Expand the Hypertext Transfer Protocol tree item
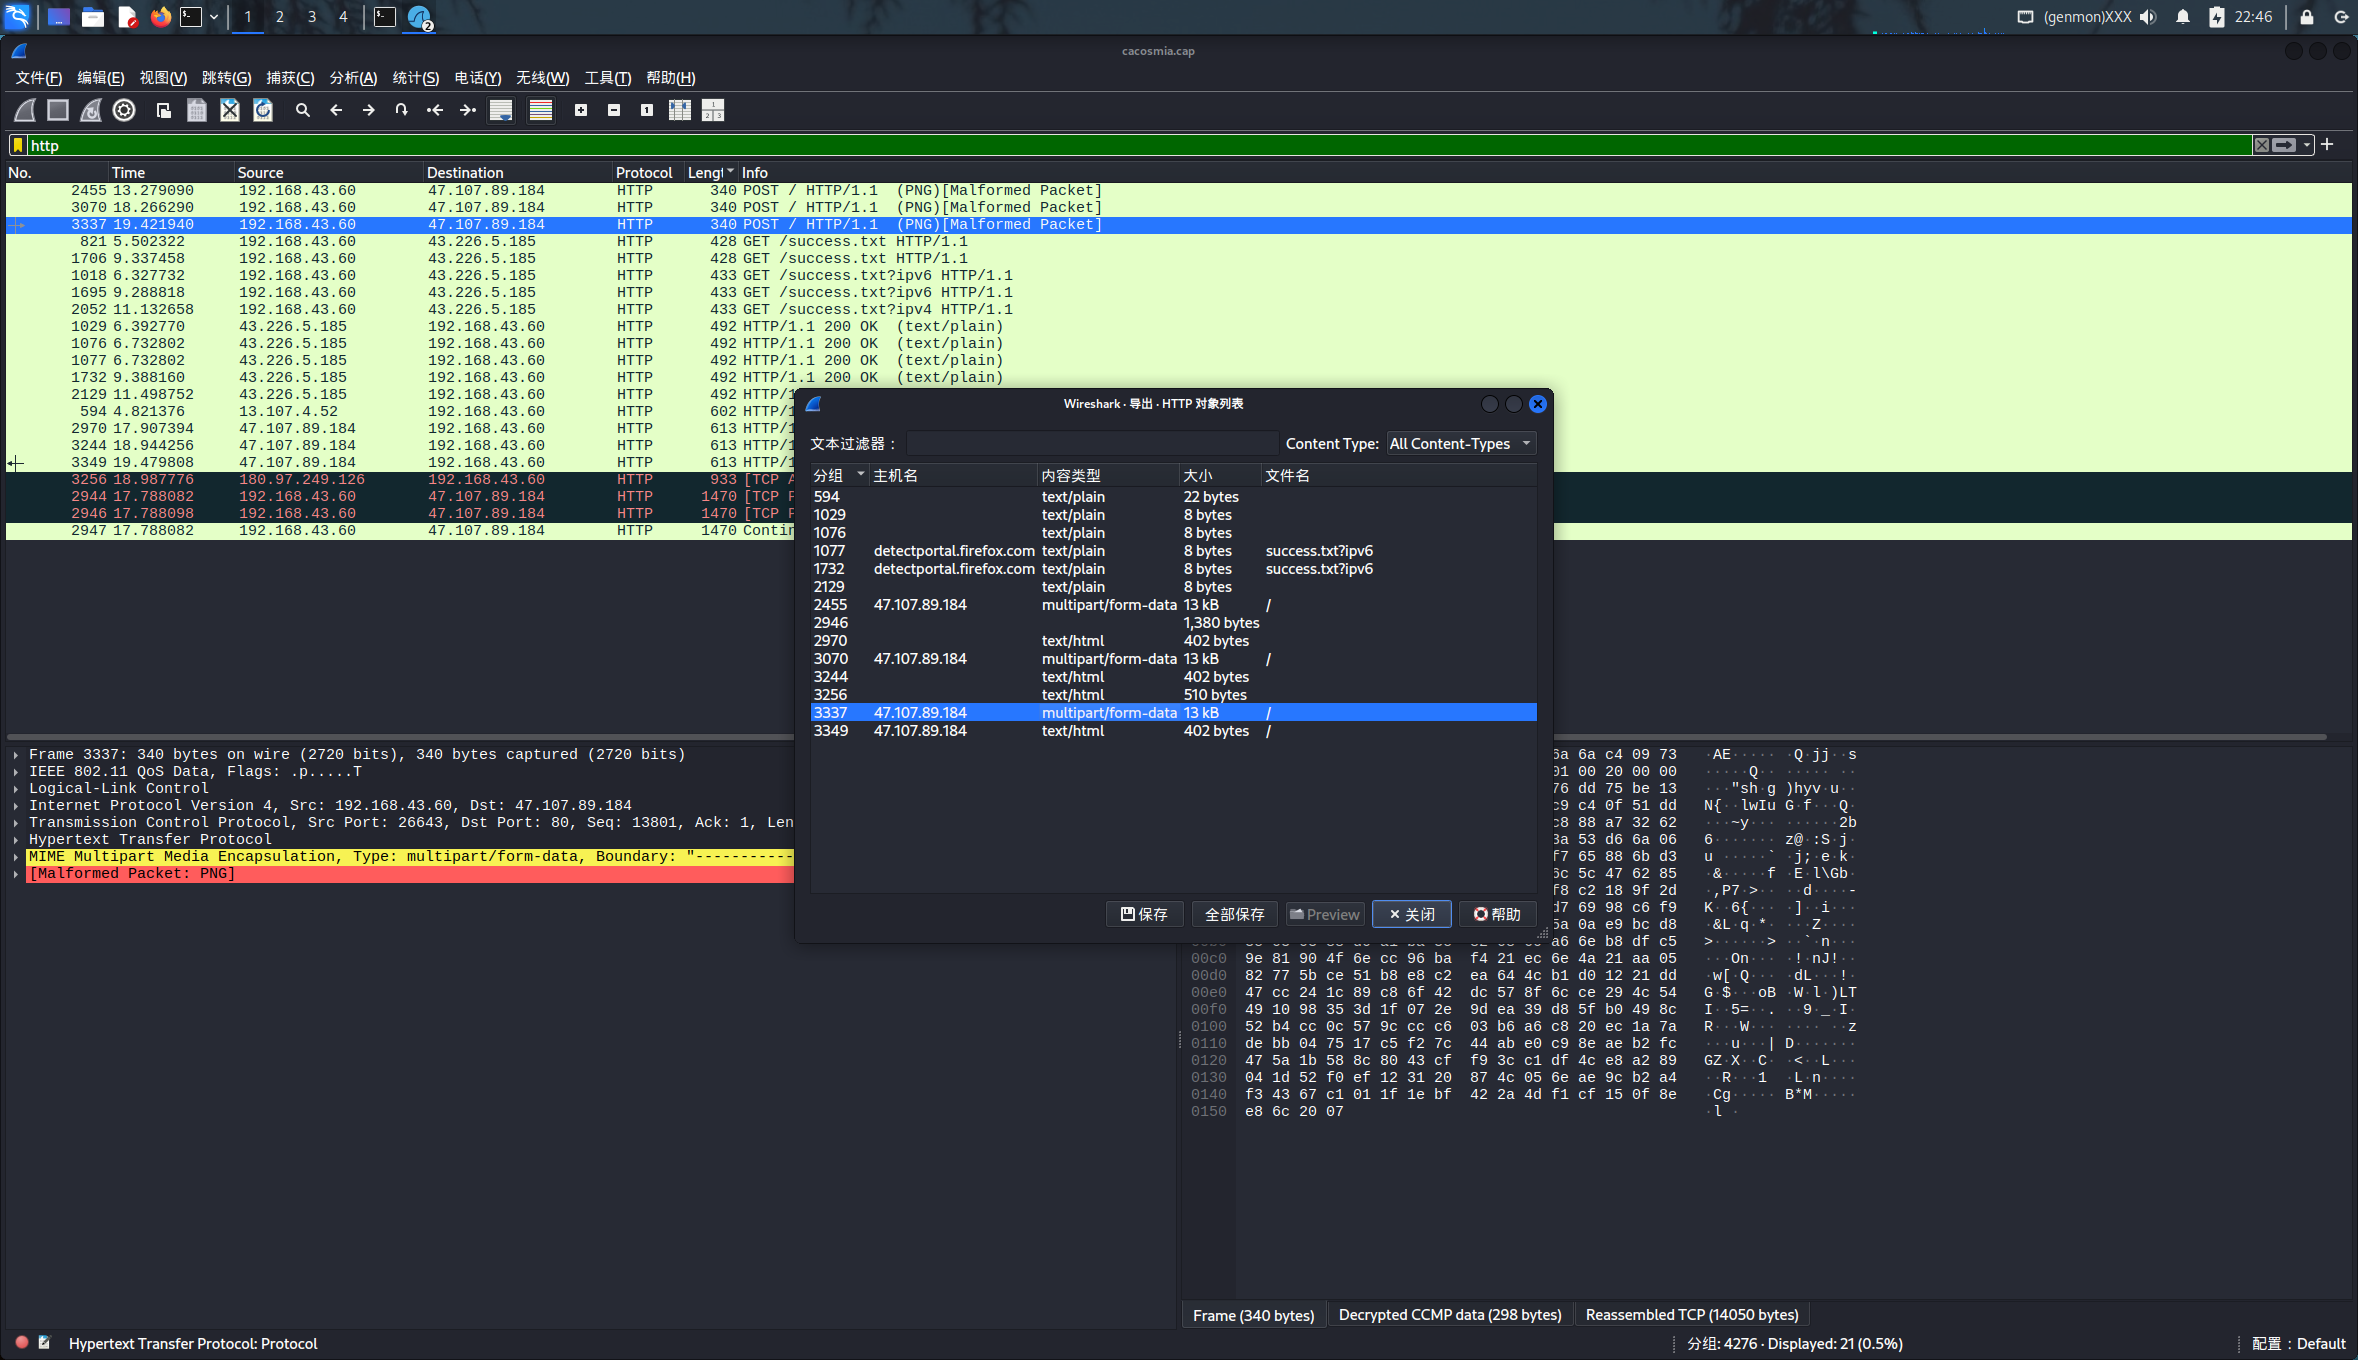Viewport: 2358px width, 1360px height. coord(16,840)
